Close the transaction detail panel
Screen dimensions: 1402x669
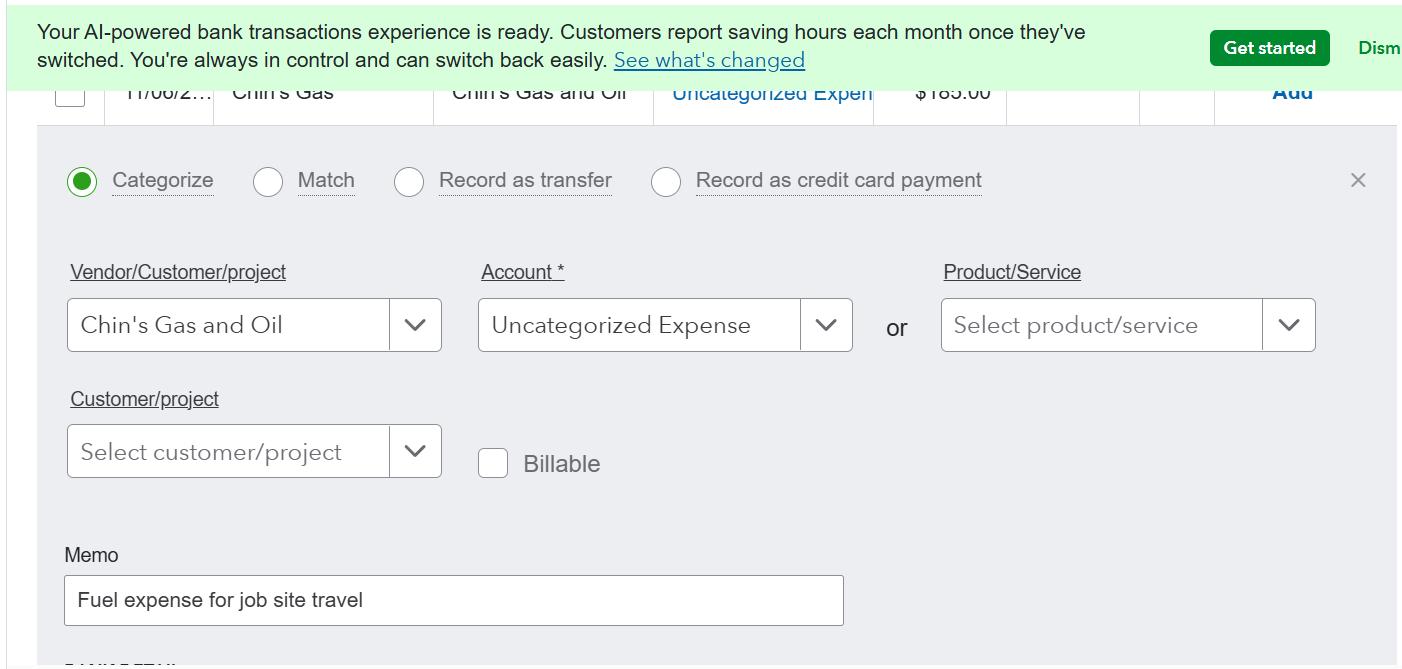tap(1357, 180)
